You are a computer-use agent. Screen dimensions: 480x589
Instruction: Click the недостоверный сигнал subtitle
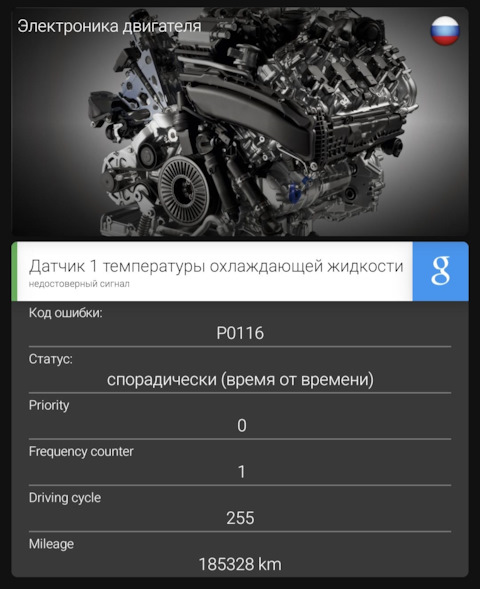tap(79, 284)
